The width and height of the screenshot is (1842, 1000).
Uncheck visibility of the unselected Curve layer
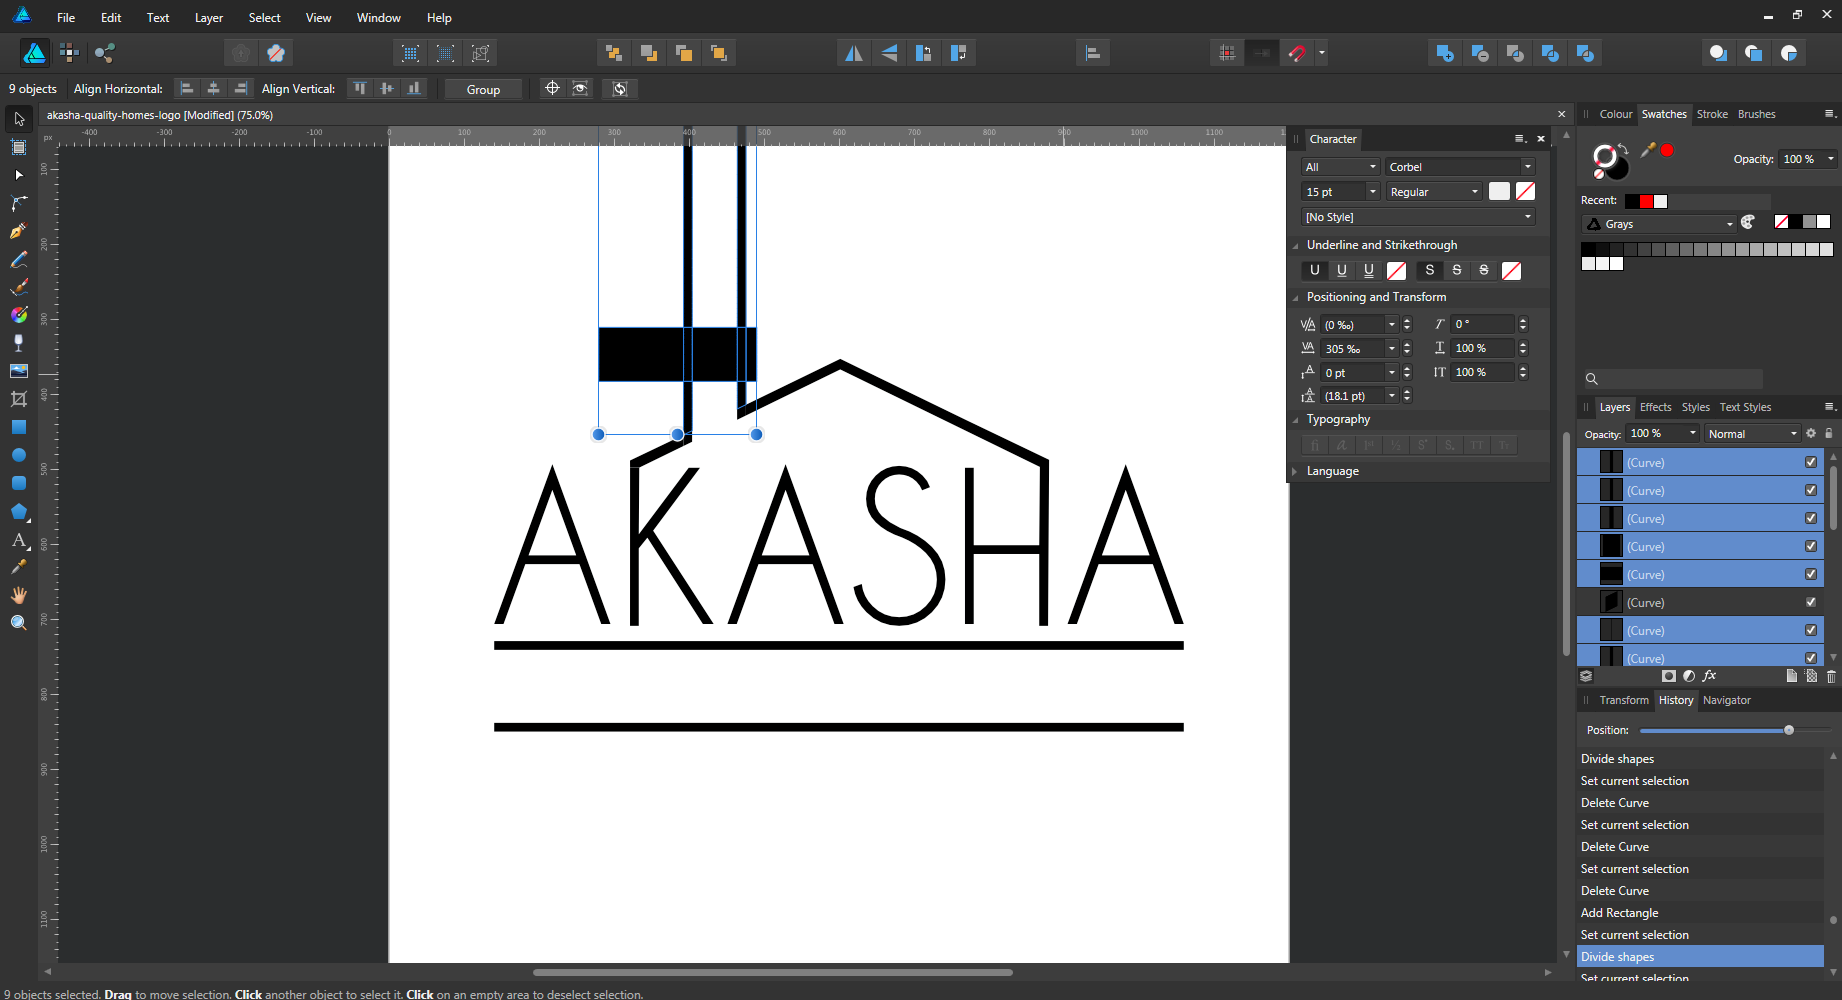tap(1811, 602)
